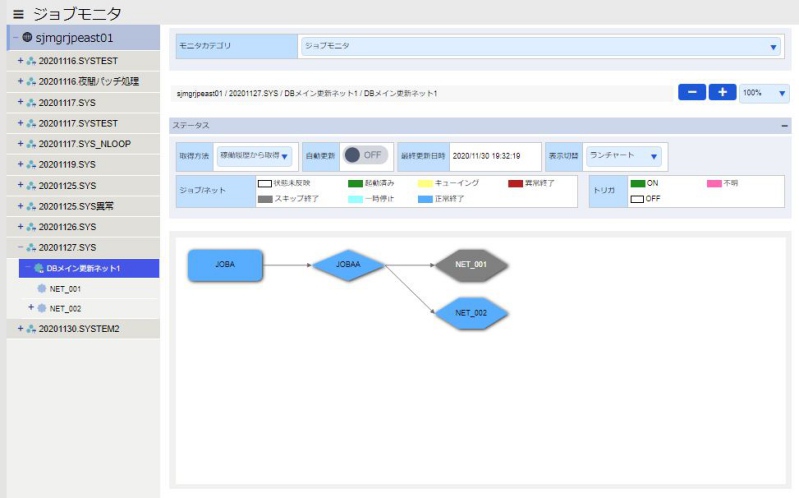Click the ジョブモニタ page title
This screenshot has width=799, height=498.
77,14
